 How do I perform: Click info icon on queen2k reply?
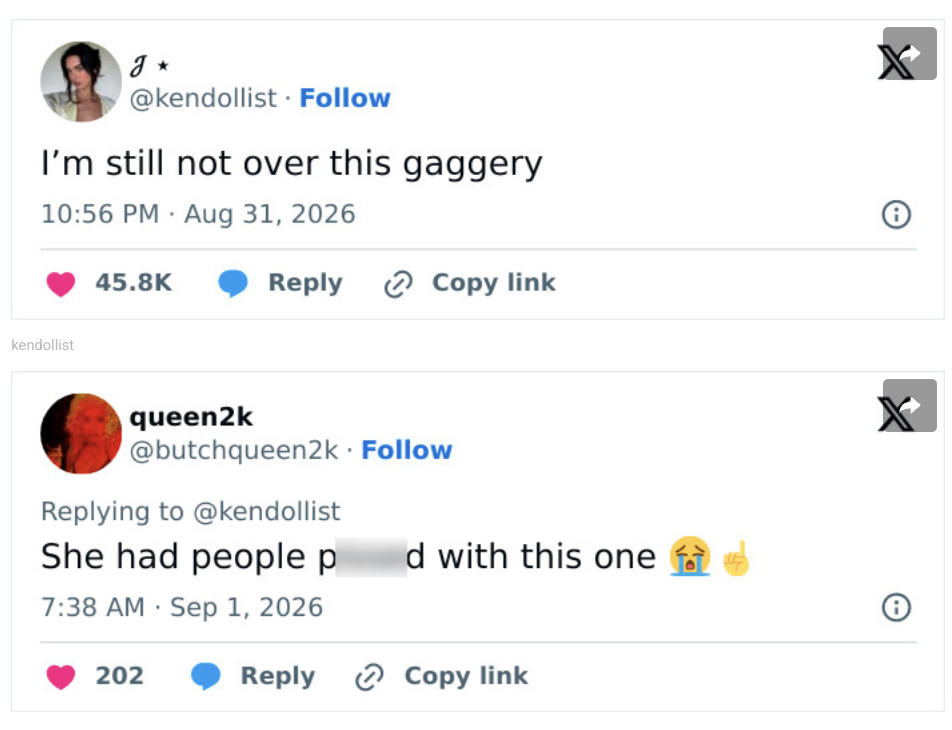[896, 607]
